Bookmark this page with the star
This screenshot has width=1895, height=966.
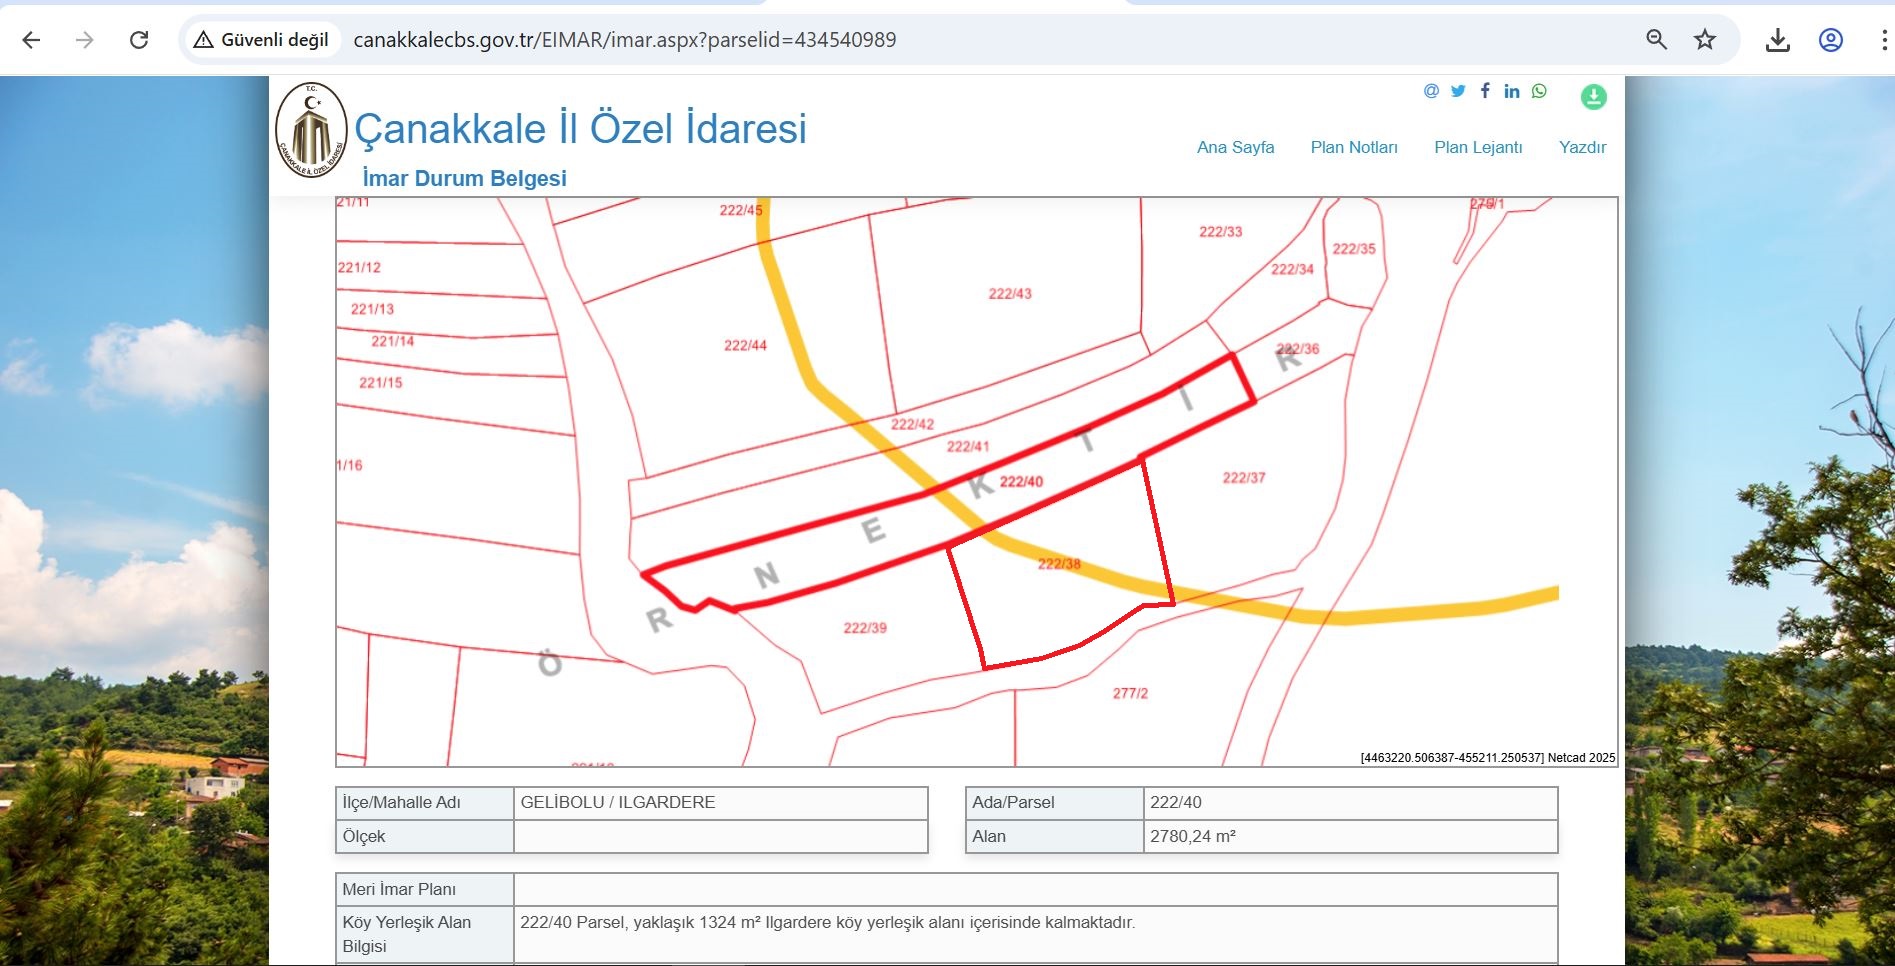click(1705, 40)
